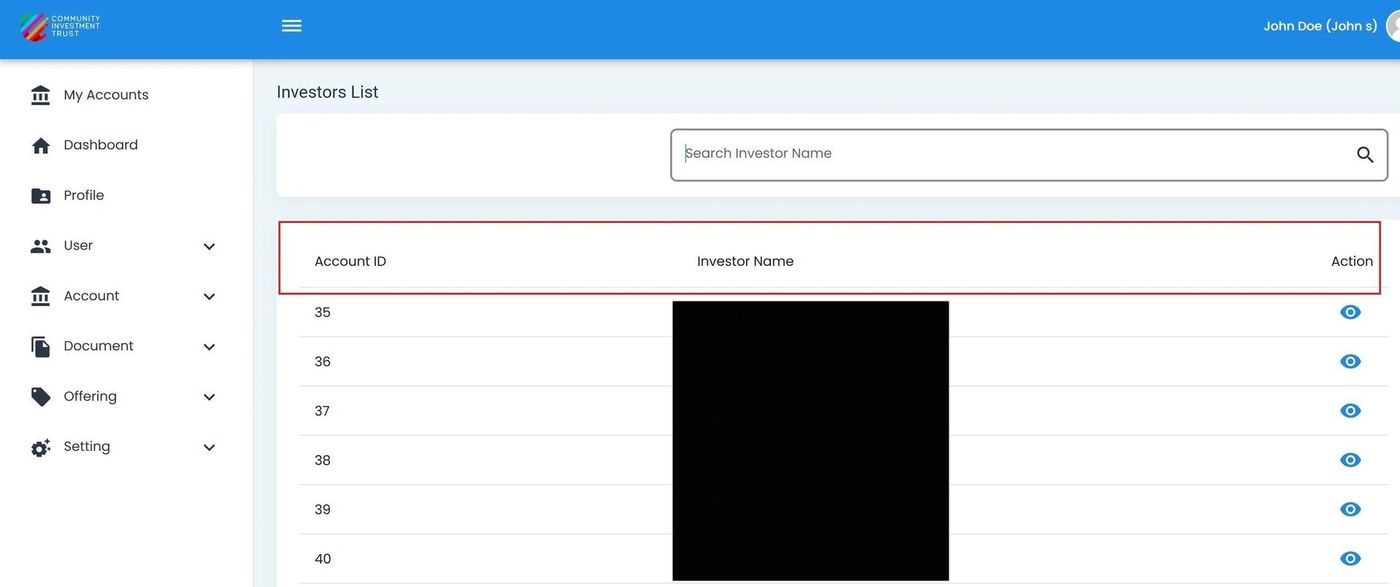The width and height of the screenshot is (1400, 587).
Task: Click the hamburger menu icon
Action: coord(291,26)
